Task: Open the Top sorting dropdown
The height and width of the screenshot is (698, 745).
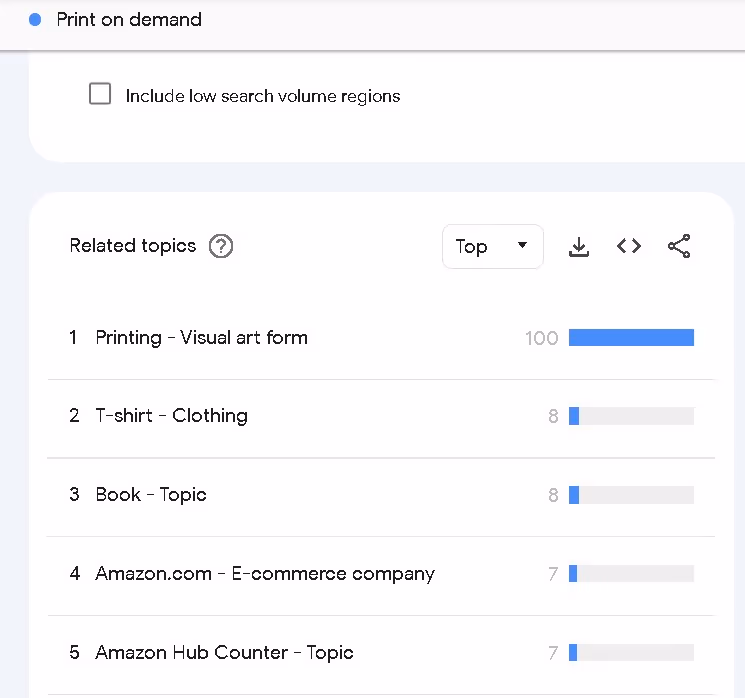Action: tap(493, 247)
